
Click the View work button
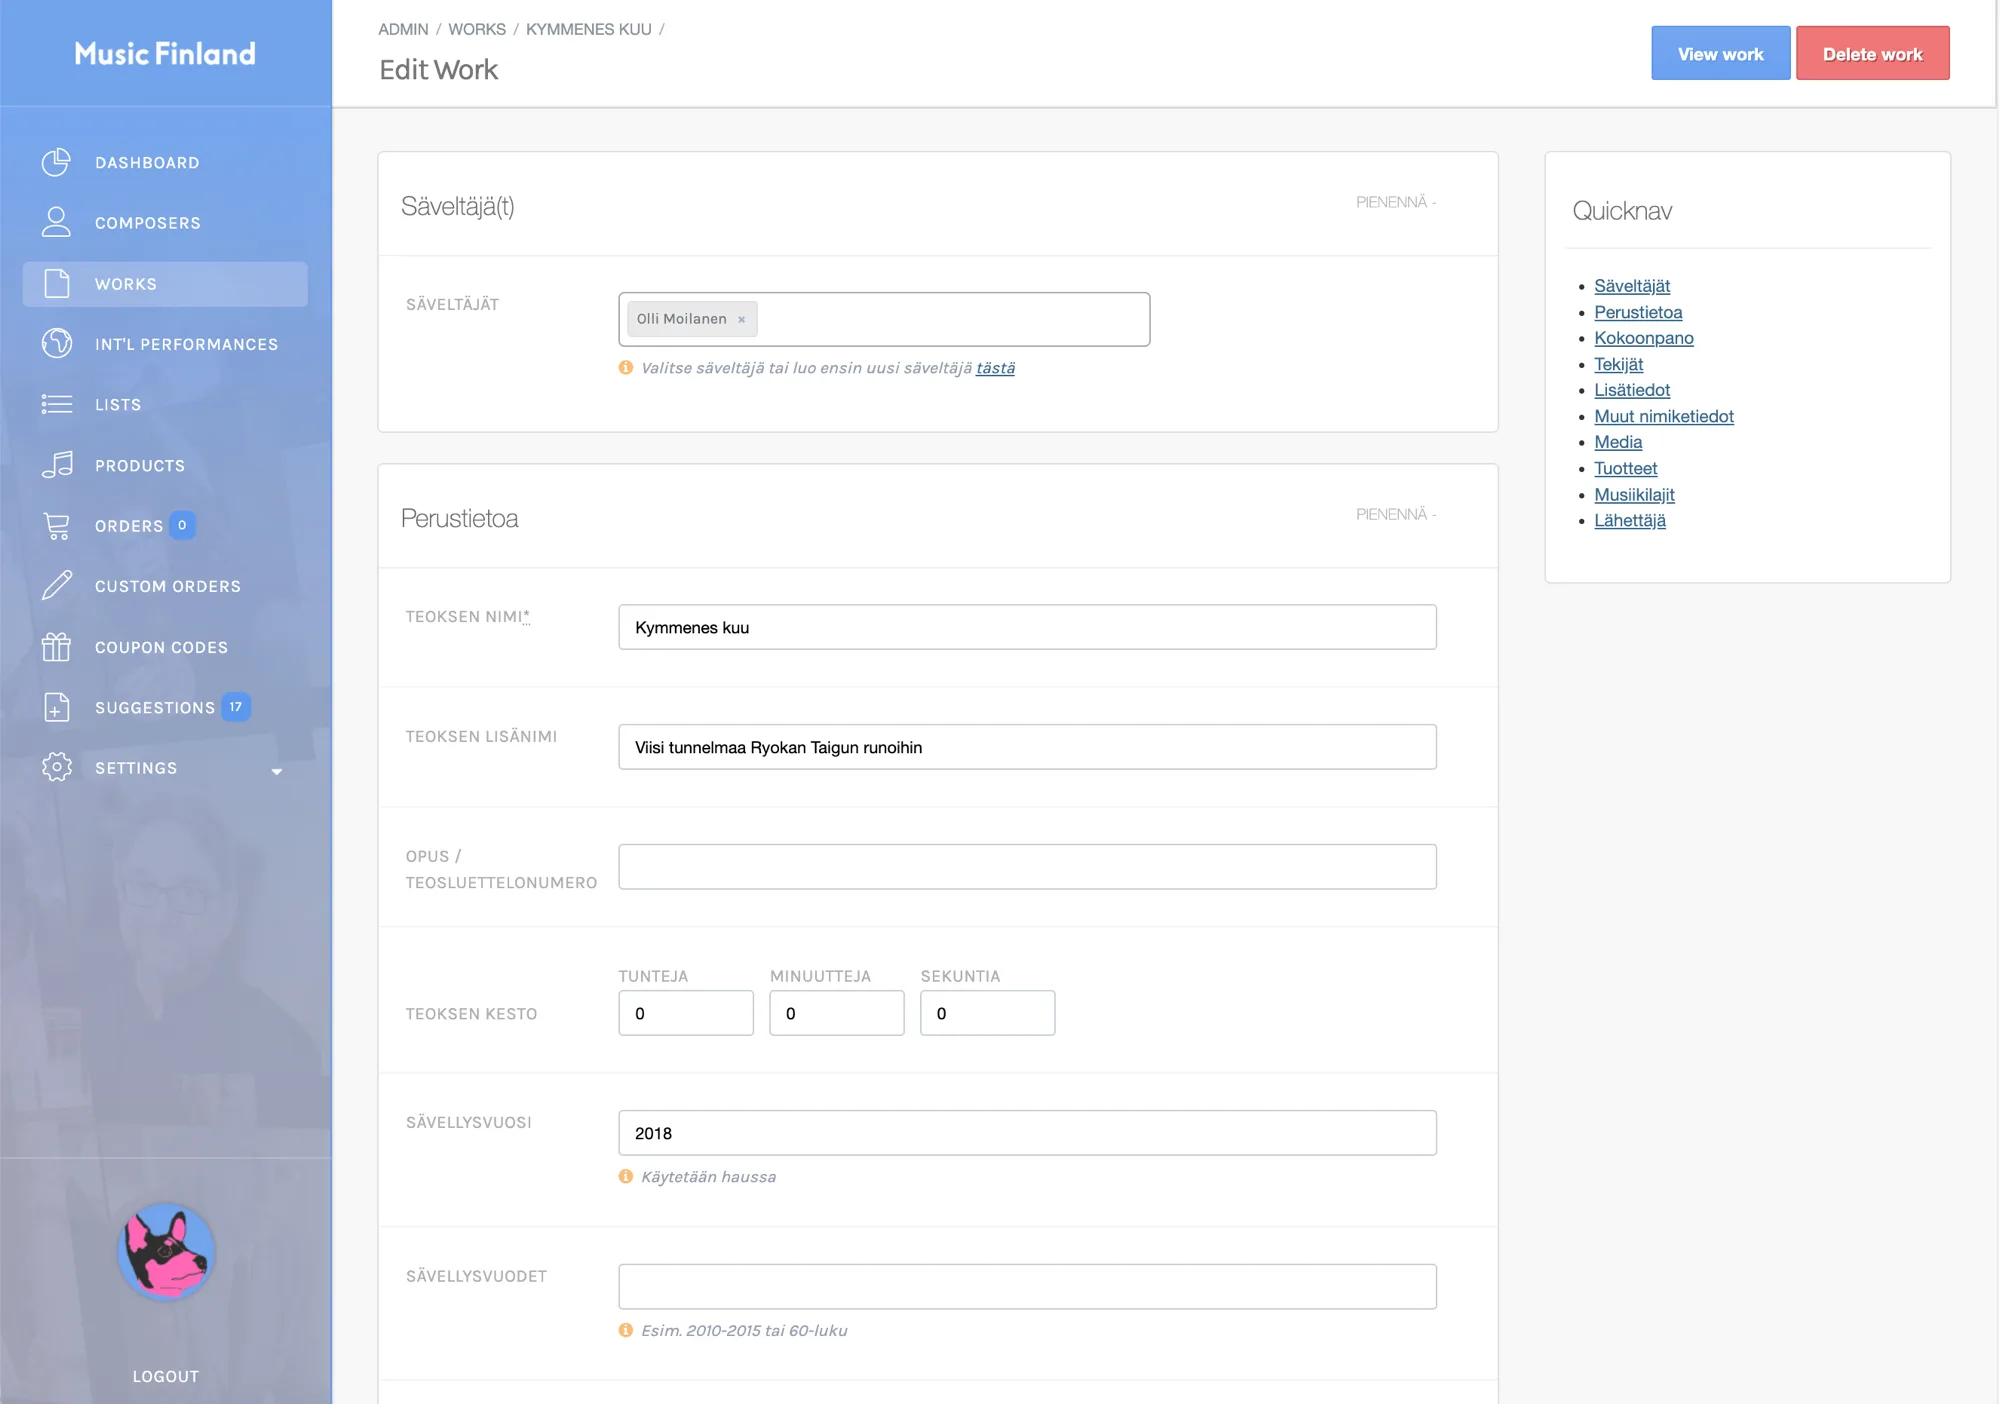[x=1720, y=53]
